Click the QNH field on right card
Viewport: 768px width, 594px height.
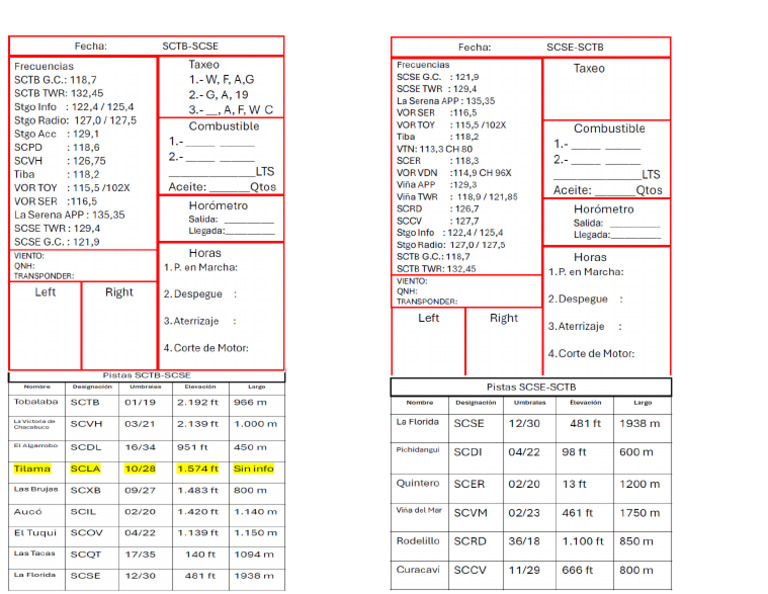tap(407, 291)
